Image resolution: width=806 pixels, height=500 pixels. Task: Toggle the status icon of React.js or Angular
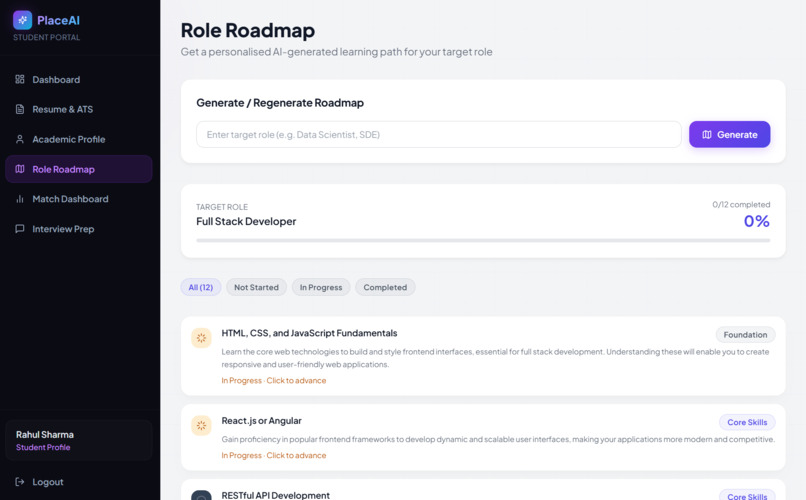click(201, 425)
